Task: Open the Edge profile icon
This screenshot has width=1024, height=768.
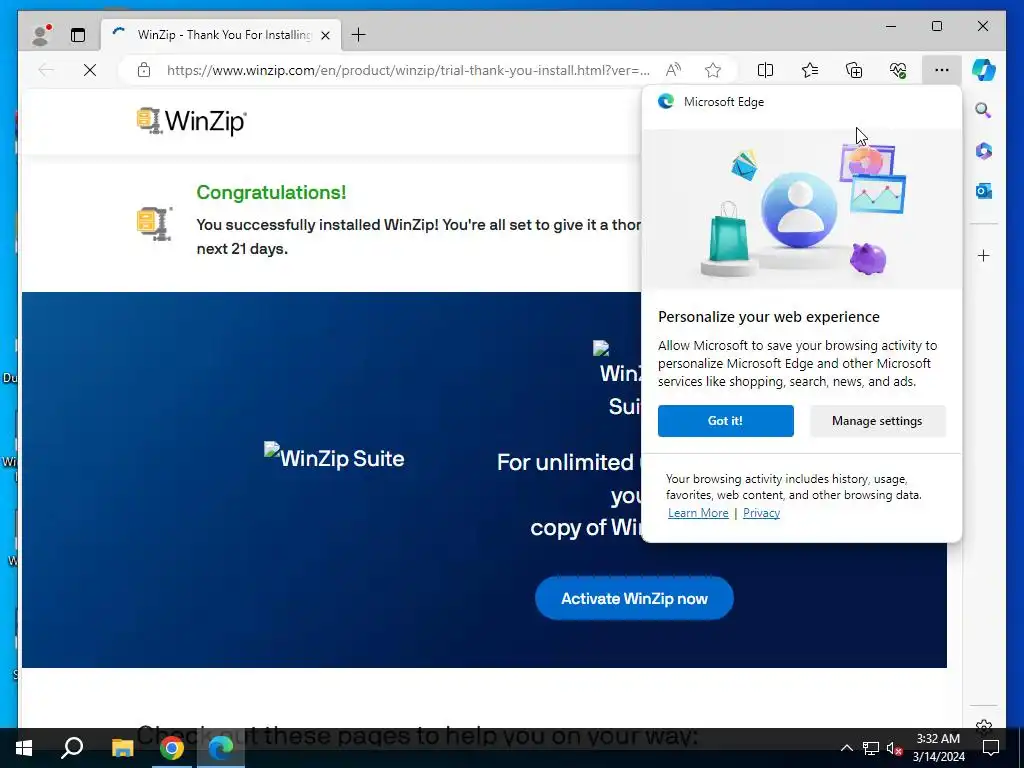Action: click(41, 35)
